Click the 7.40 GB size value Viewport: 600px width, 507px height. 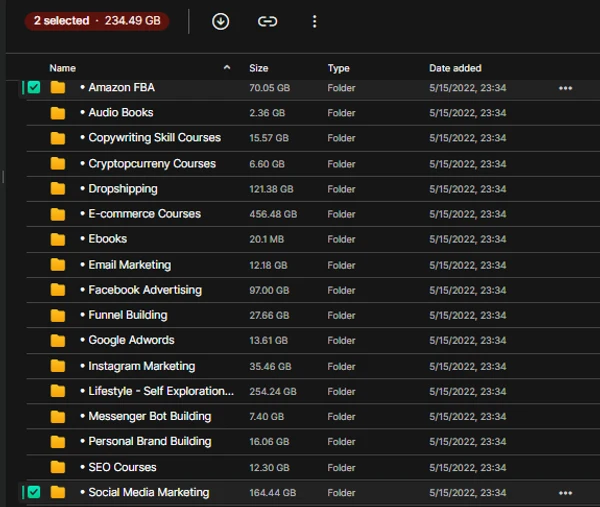267,417
